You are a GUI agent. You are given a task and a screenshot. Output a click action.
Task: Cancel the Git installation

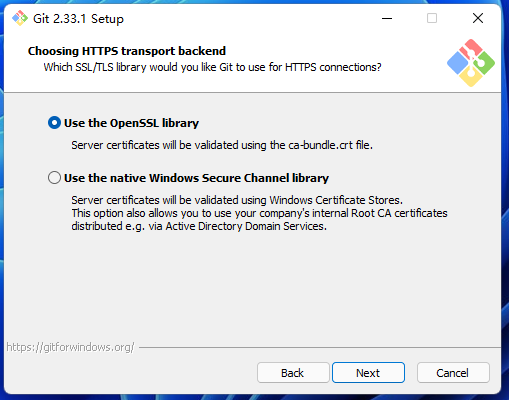[453, 373]
